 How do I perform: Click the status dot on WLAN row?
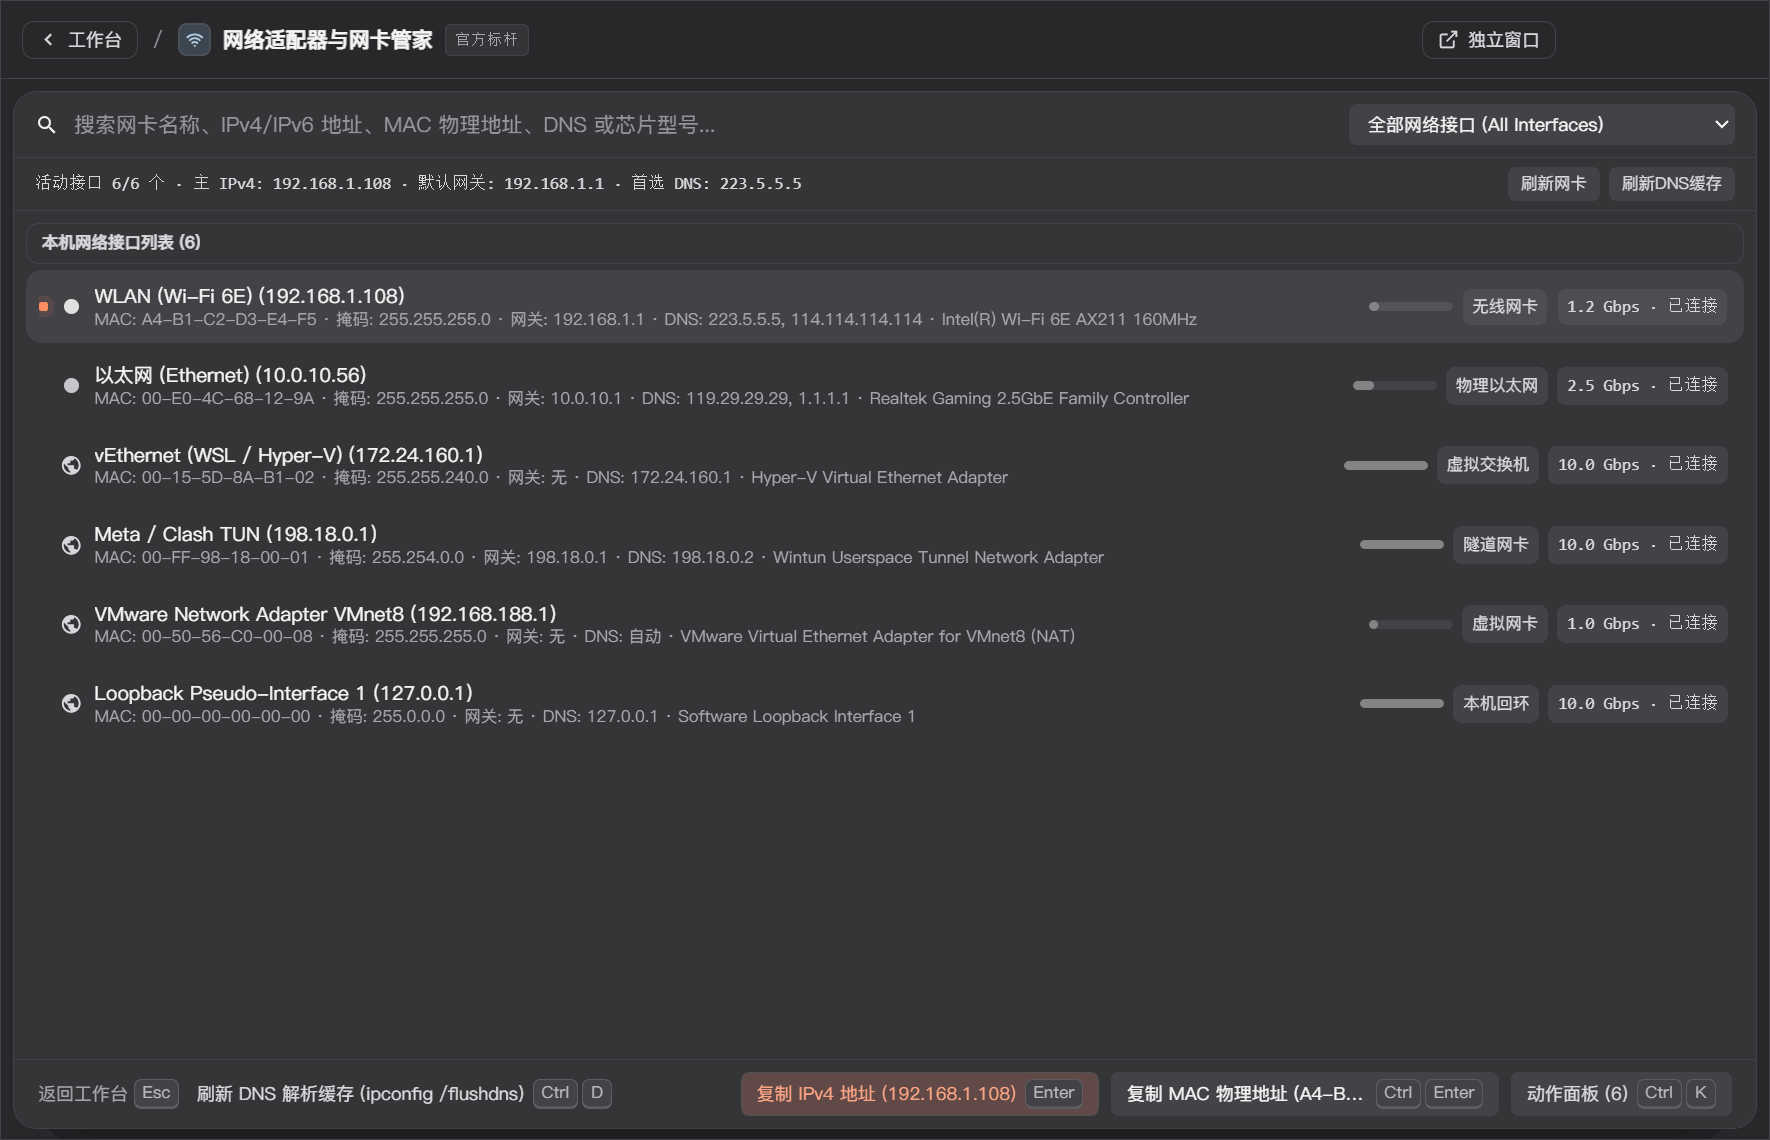(x=71, y=306)
